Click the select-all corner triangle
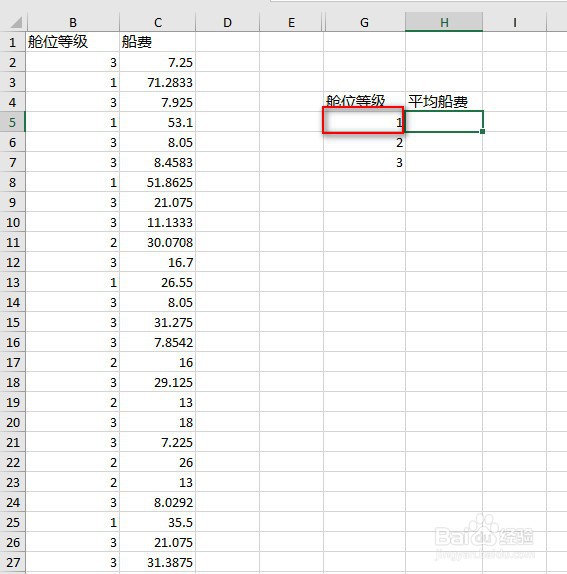 pos(16,22)
